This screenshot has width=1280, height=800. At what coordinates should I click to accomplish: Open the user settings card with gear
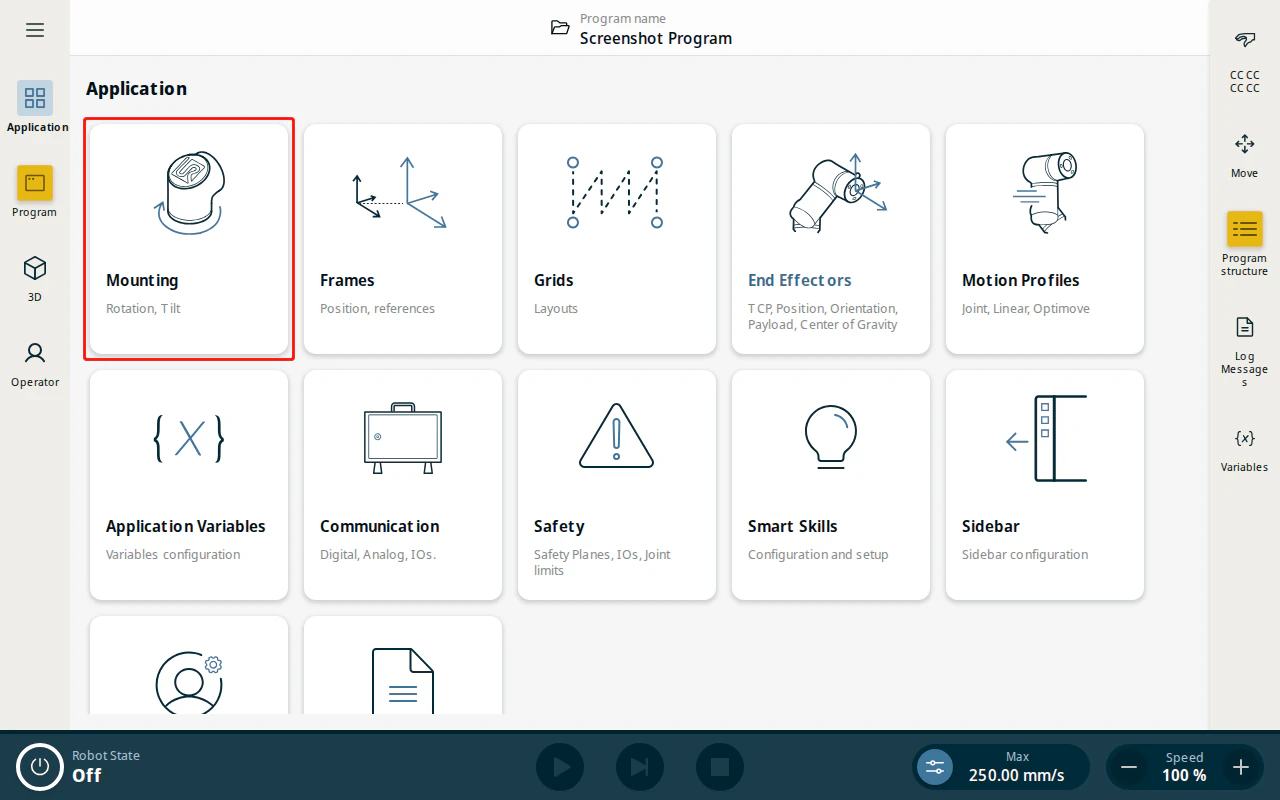pyautogui.click(x=189, y=665)
